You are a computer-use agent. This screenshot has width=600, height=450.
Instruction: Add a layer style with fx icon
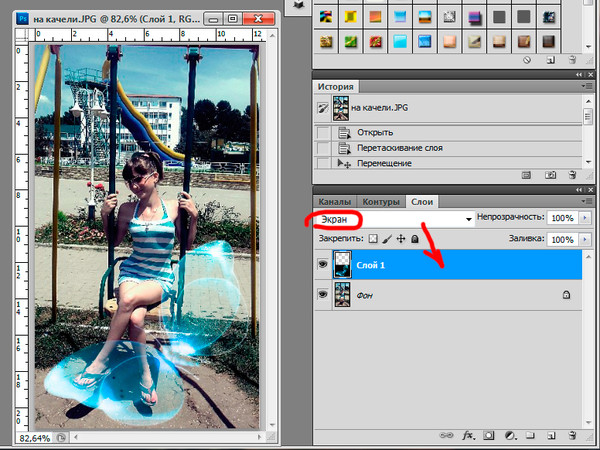click(467, 435)
